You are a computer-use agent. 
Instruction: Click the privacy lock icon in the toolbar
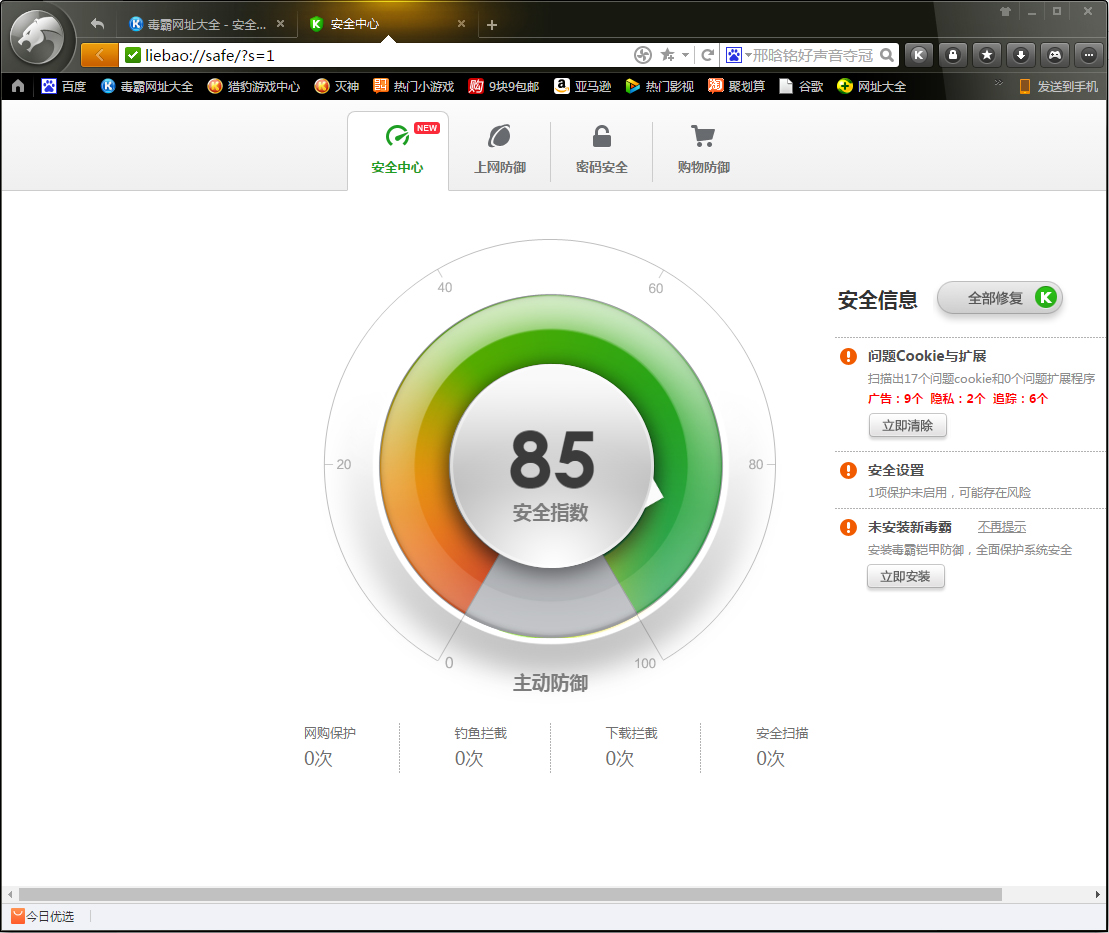pyautogui.click(x=953, y=55)
